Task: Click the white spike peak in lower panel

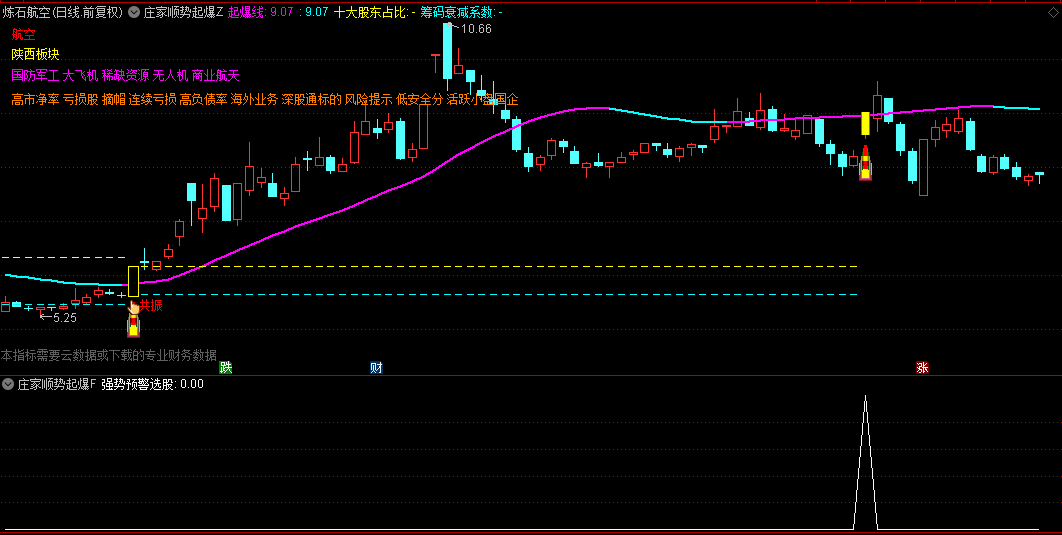Action: [865, 398]
